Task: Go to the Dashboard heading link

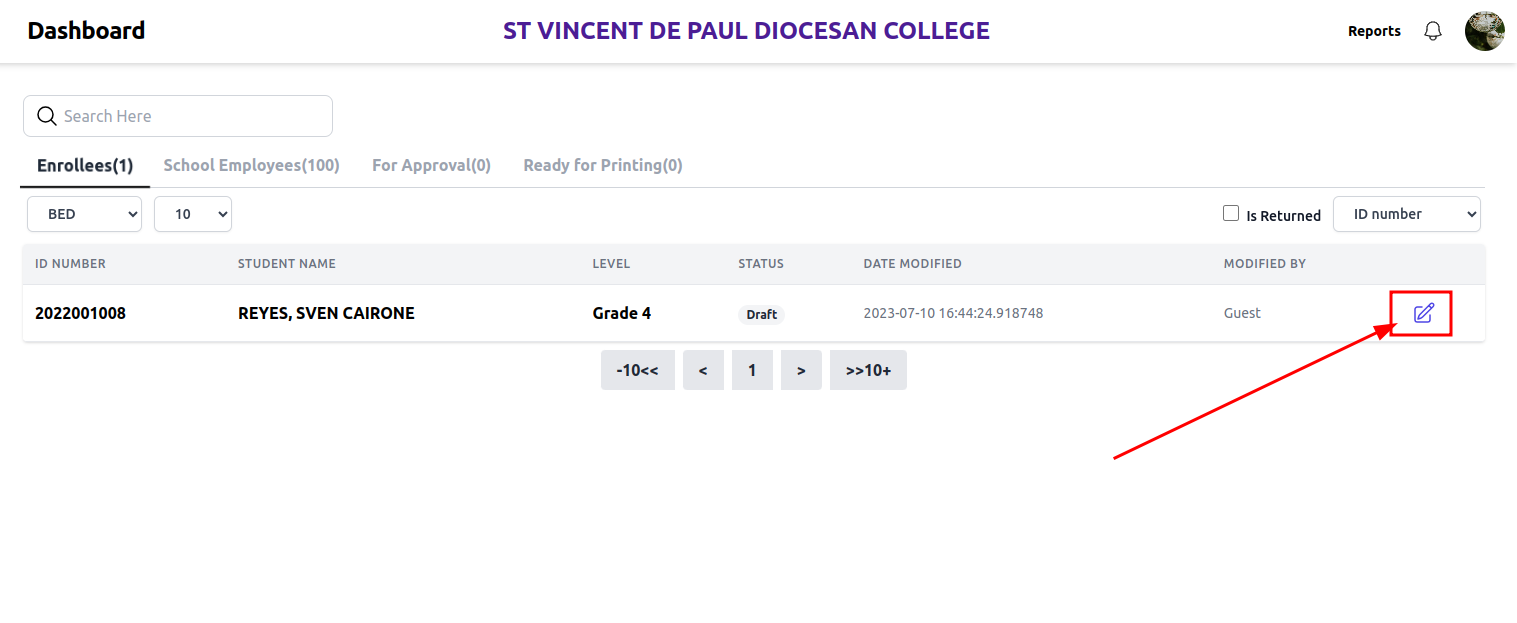Action: click(86, 31)
